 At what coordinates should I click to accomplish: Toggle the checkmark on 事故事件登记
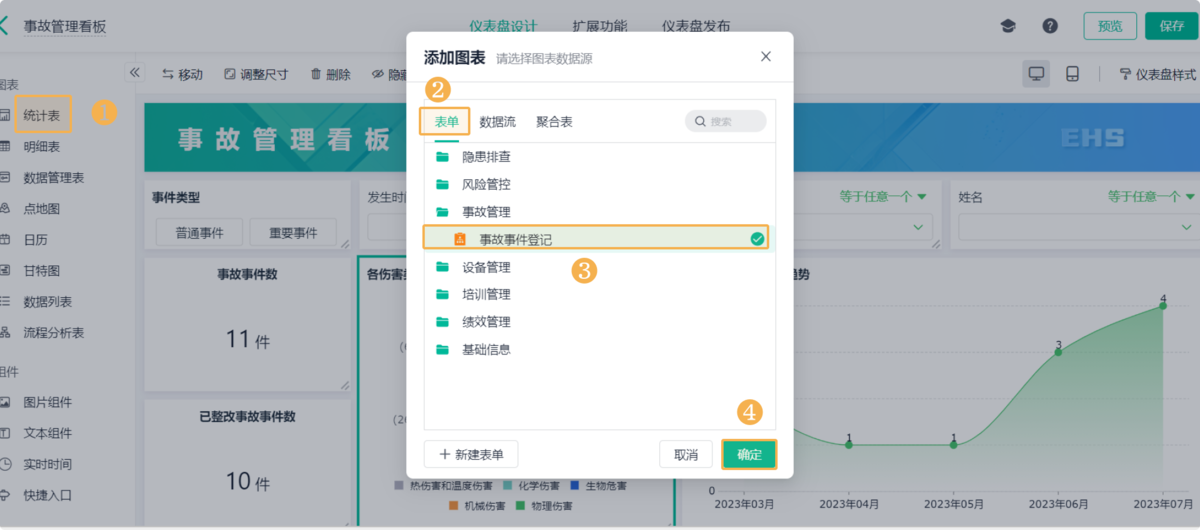point(757,239)
